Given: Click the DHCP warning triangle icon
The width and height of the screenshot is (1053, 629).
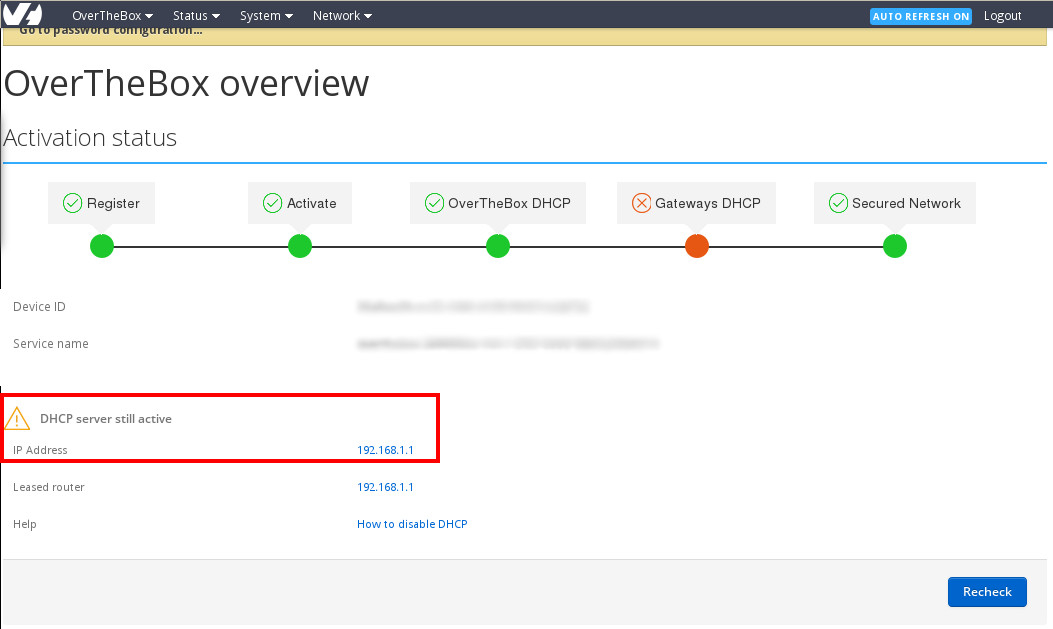Looking at the screenshot, I should point(18,418).
